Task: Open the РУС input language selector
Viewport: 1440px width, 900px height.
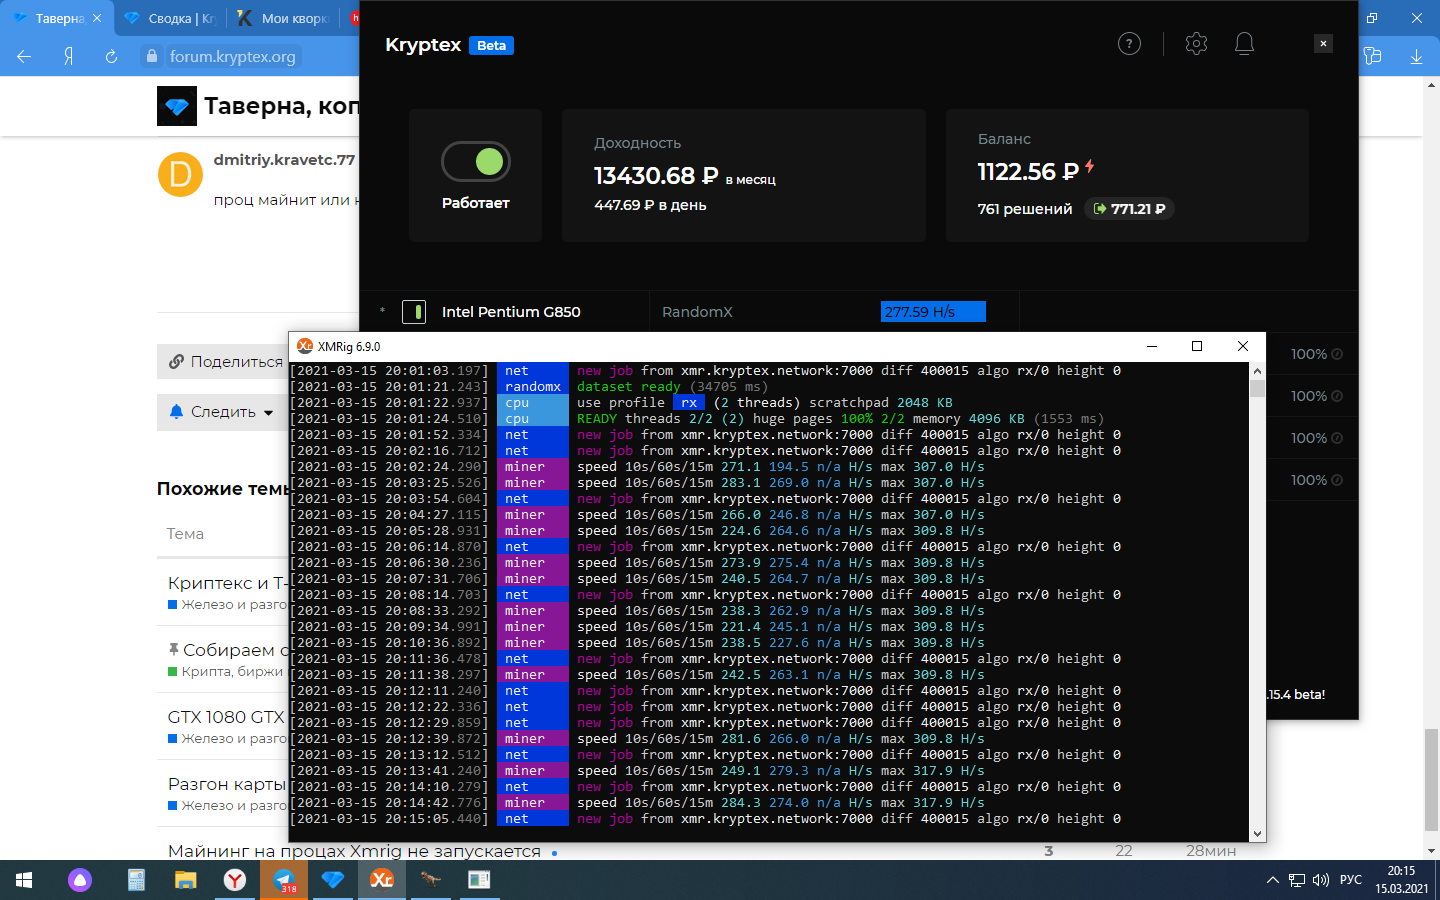Action: (1350, 880)
